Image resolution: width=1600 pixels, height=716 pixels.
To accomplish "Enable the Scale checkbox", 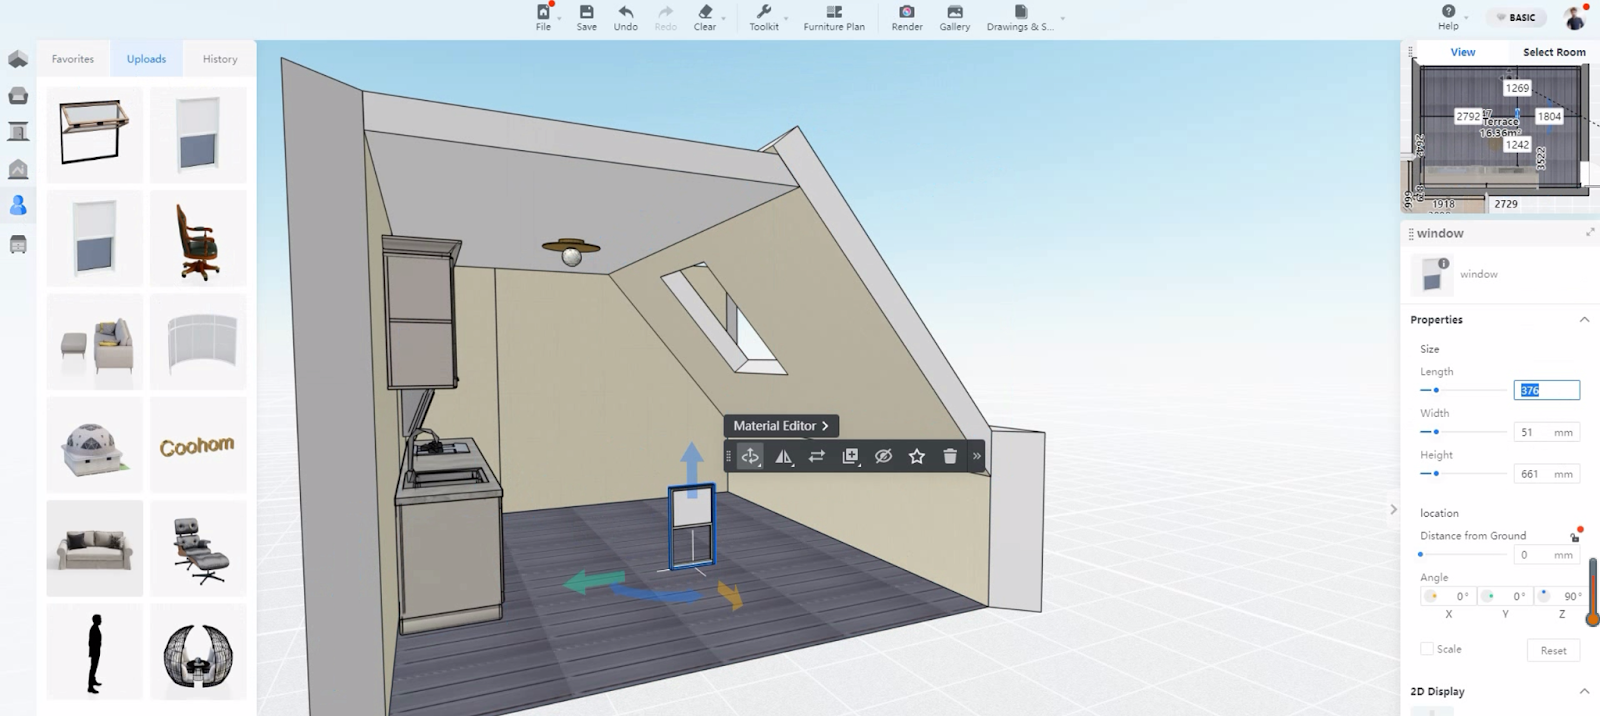I will pyautogui.click(x=1427, y=649).
